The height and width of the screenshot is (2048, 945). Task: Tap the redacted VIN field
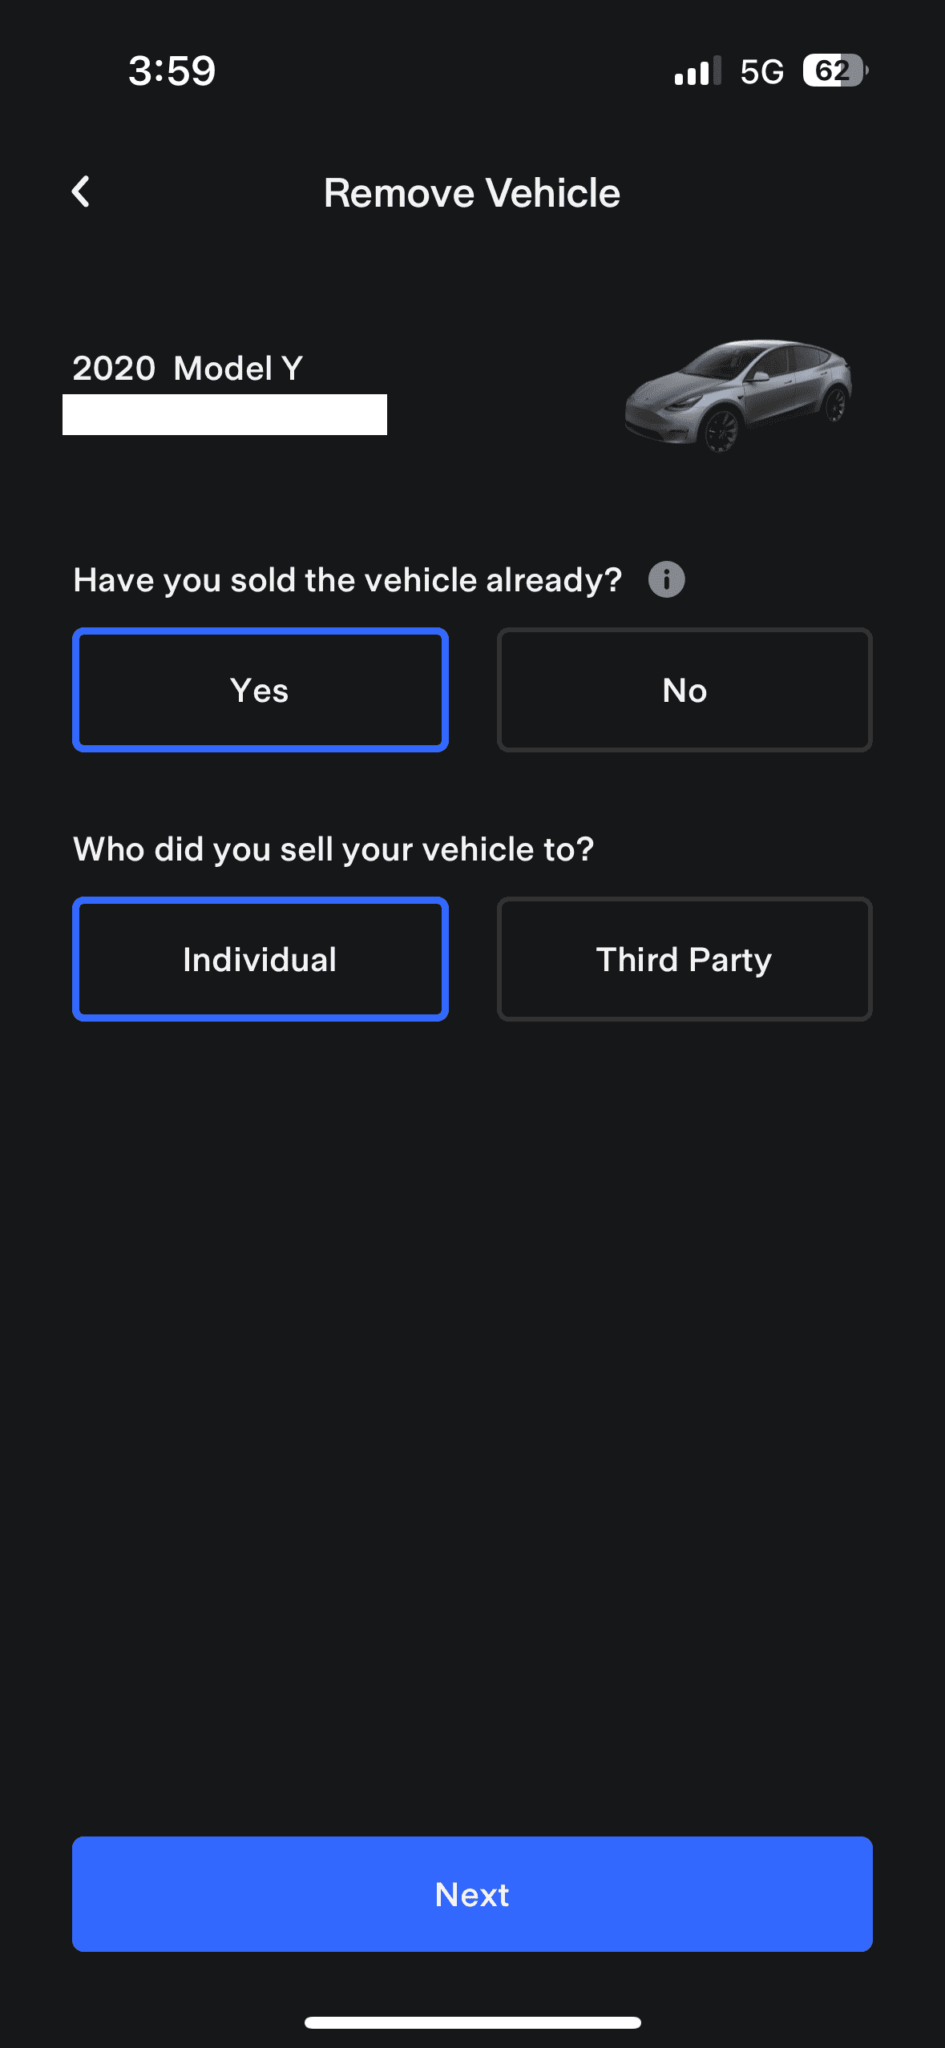(x=225, y=413)
